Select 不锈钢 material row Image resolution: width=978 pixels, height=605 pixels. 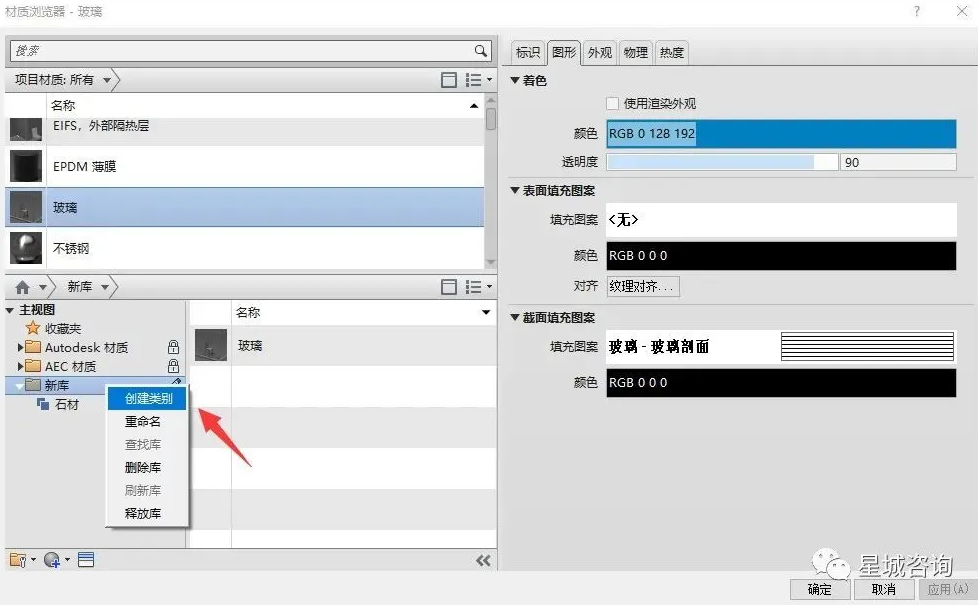pyautogui.click(x=244, y=248)
